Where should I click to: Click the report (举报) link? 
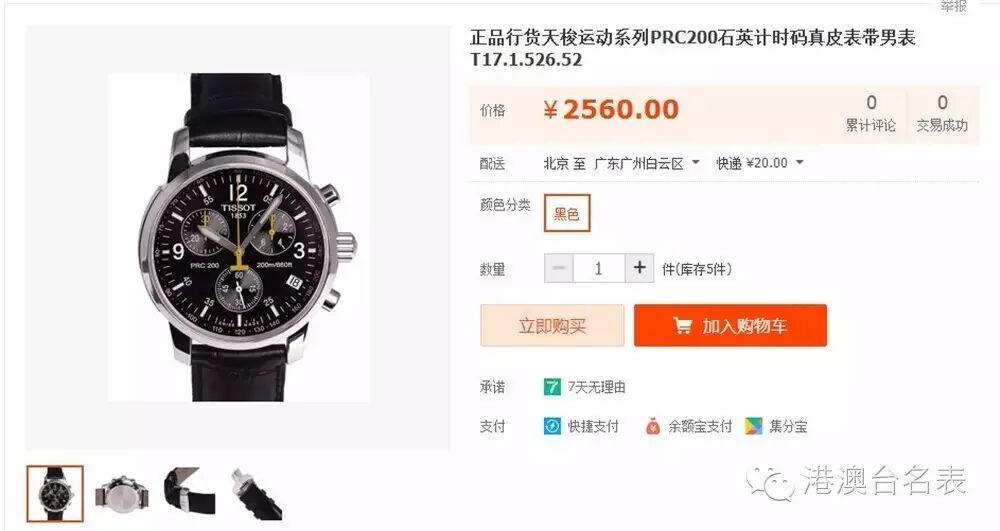tap(954, 6)
